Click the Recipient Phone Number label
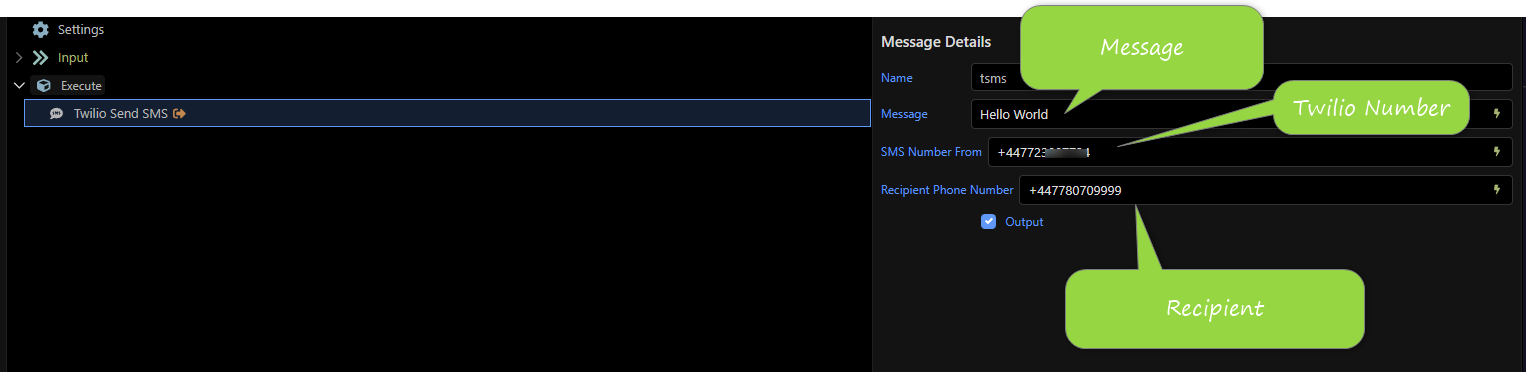 point(947,190)
